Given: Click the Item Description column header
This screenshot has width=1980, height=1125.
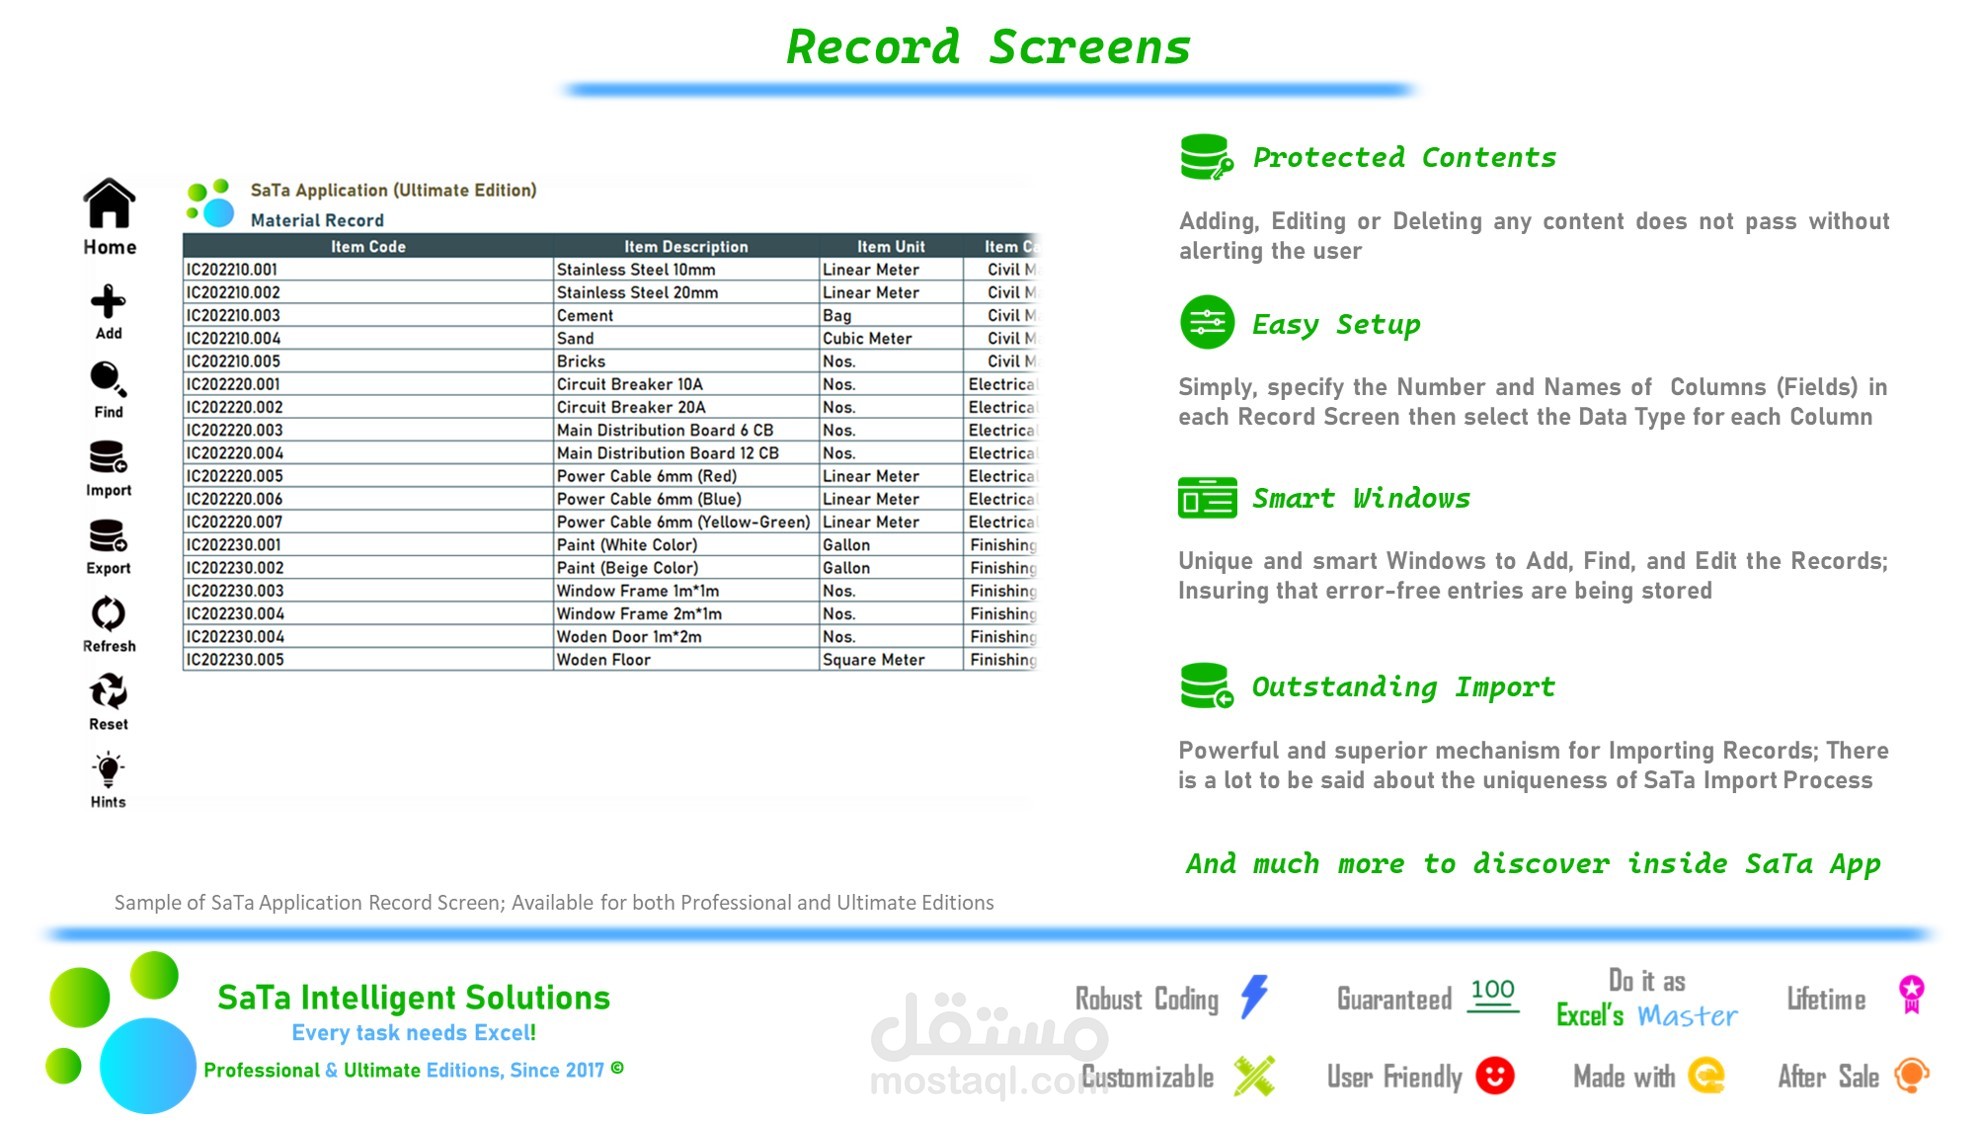Looking at the screenshot, I should pos(686,246).
